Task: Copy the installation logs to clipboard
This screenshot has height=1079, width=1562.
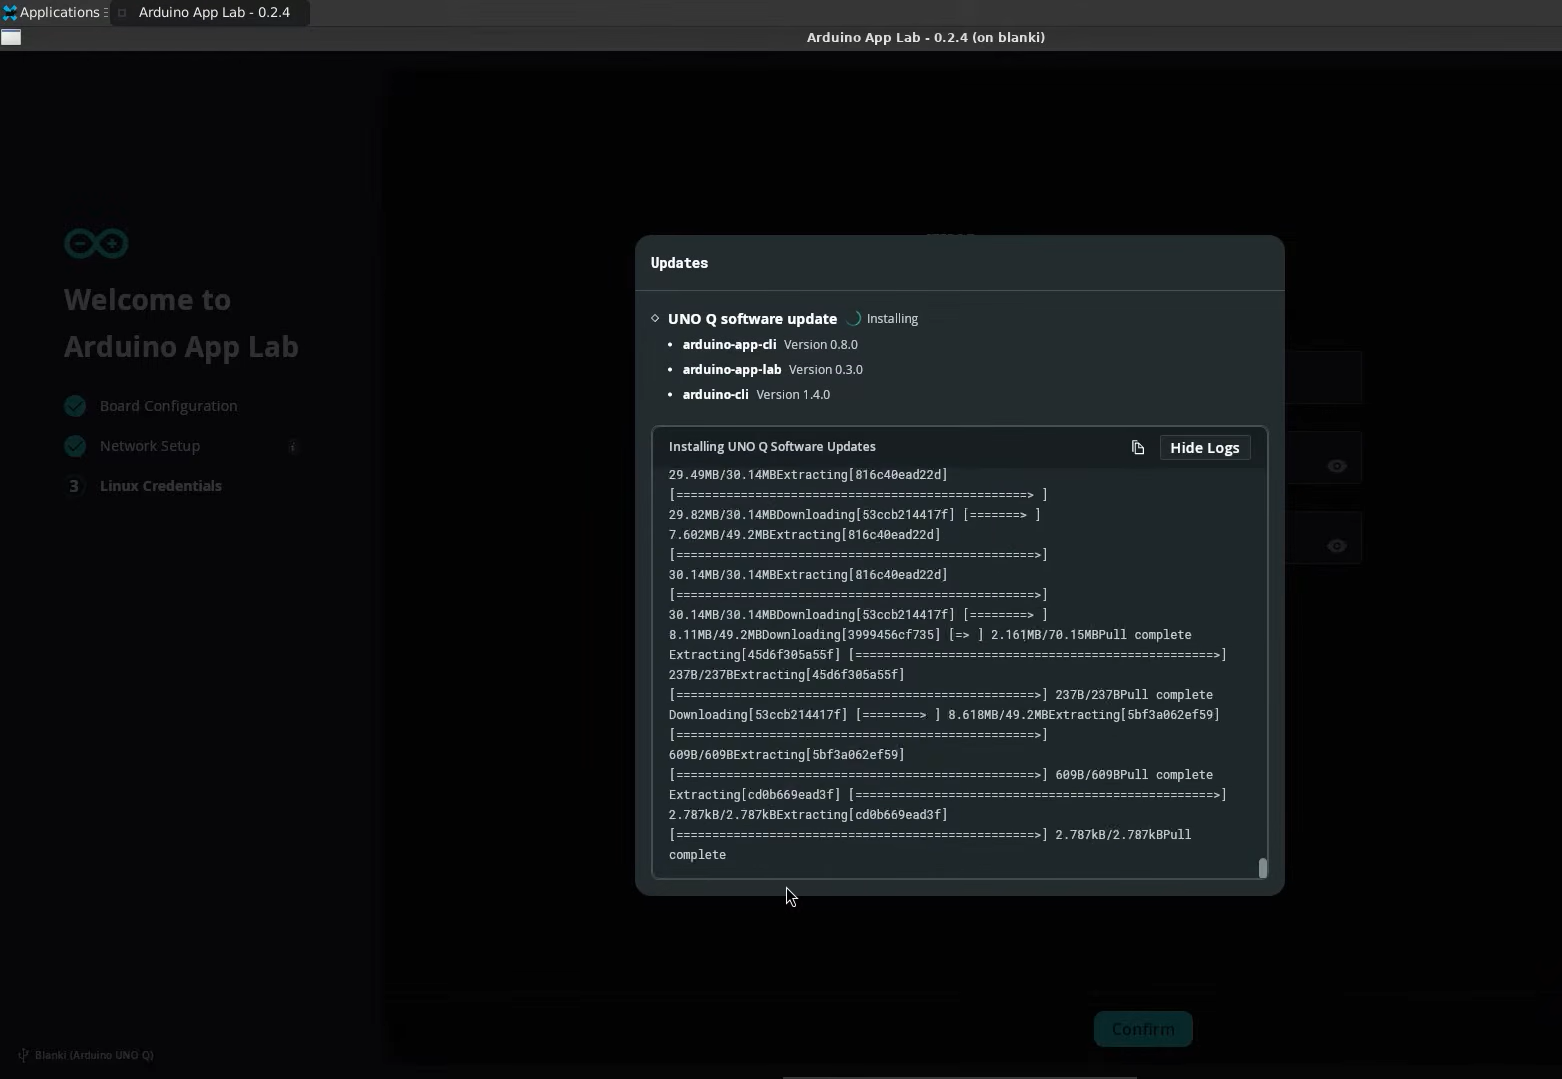Action: pos(1138,447)
